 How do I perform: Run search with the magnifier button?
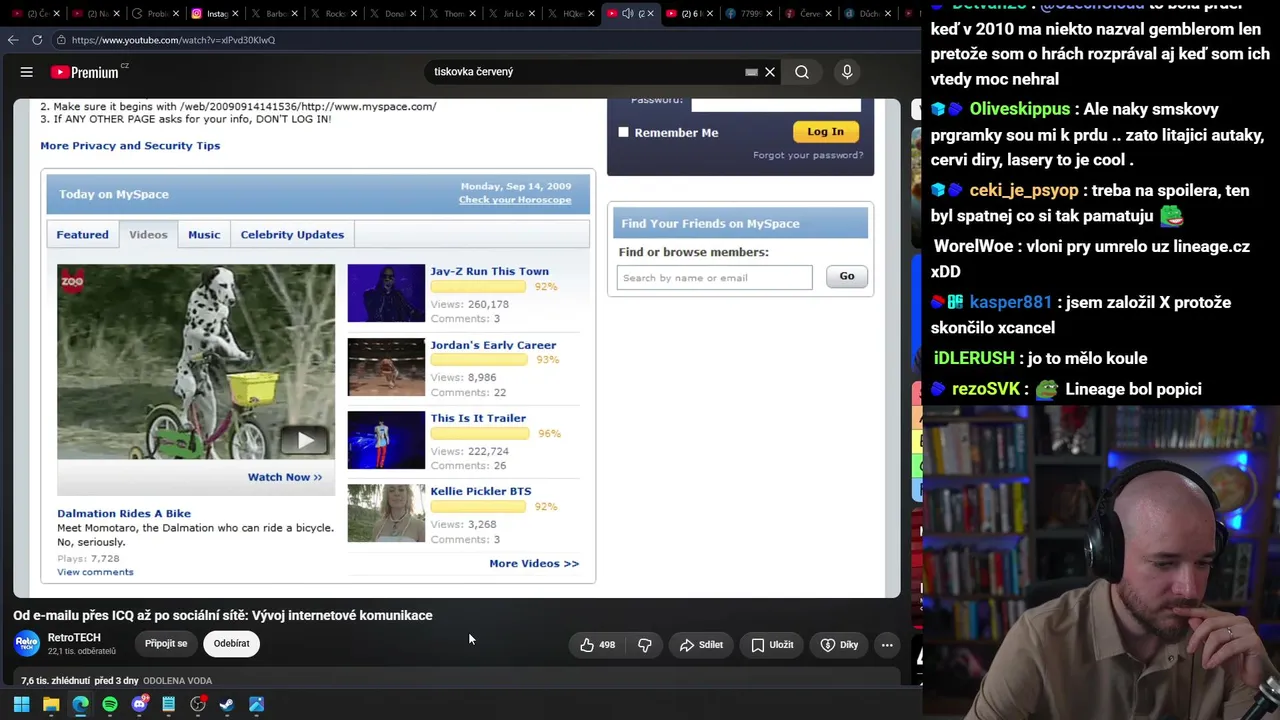click(x=802, y=72)
